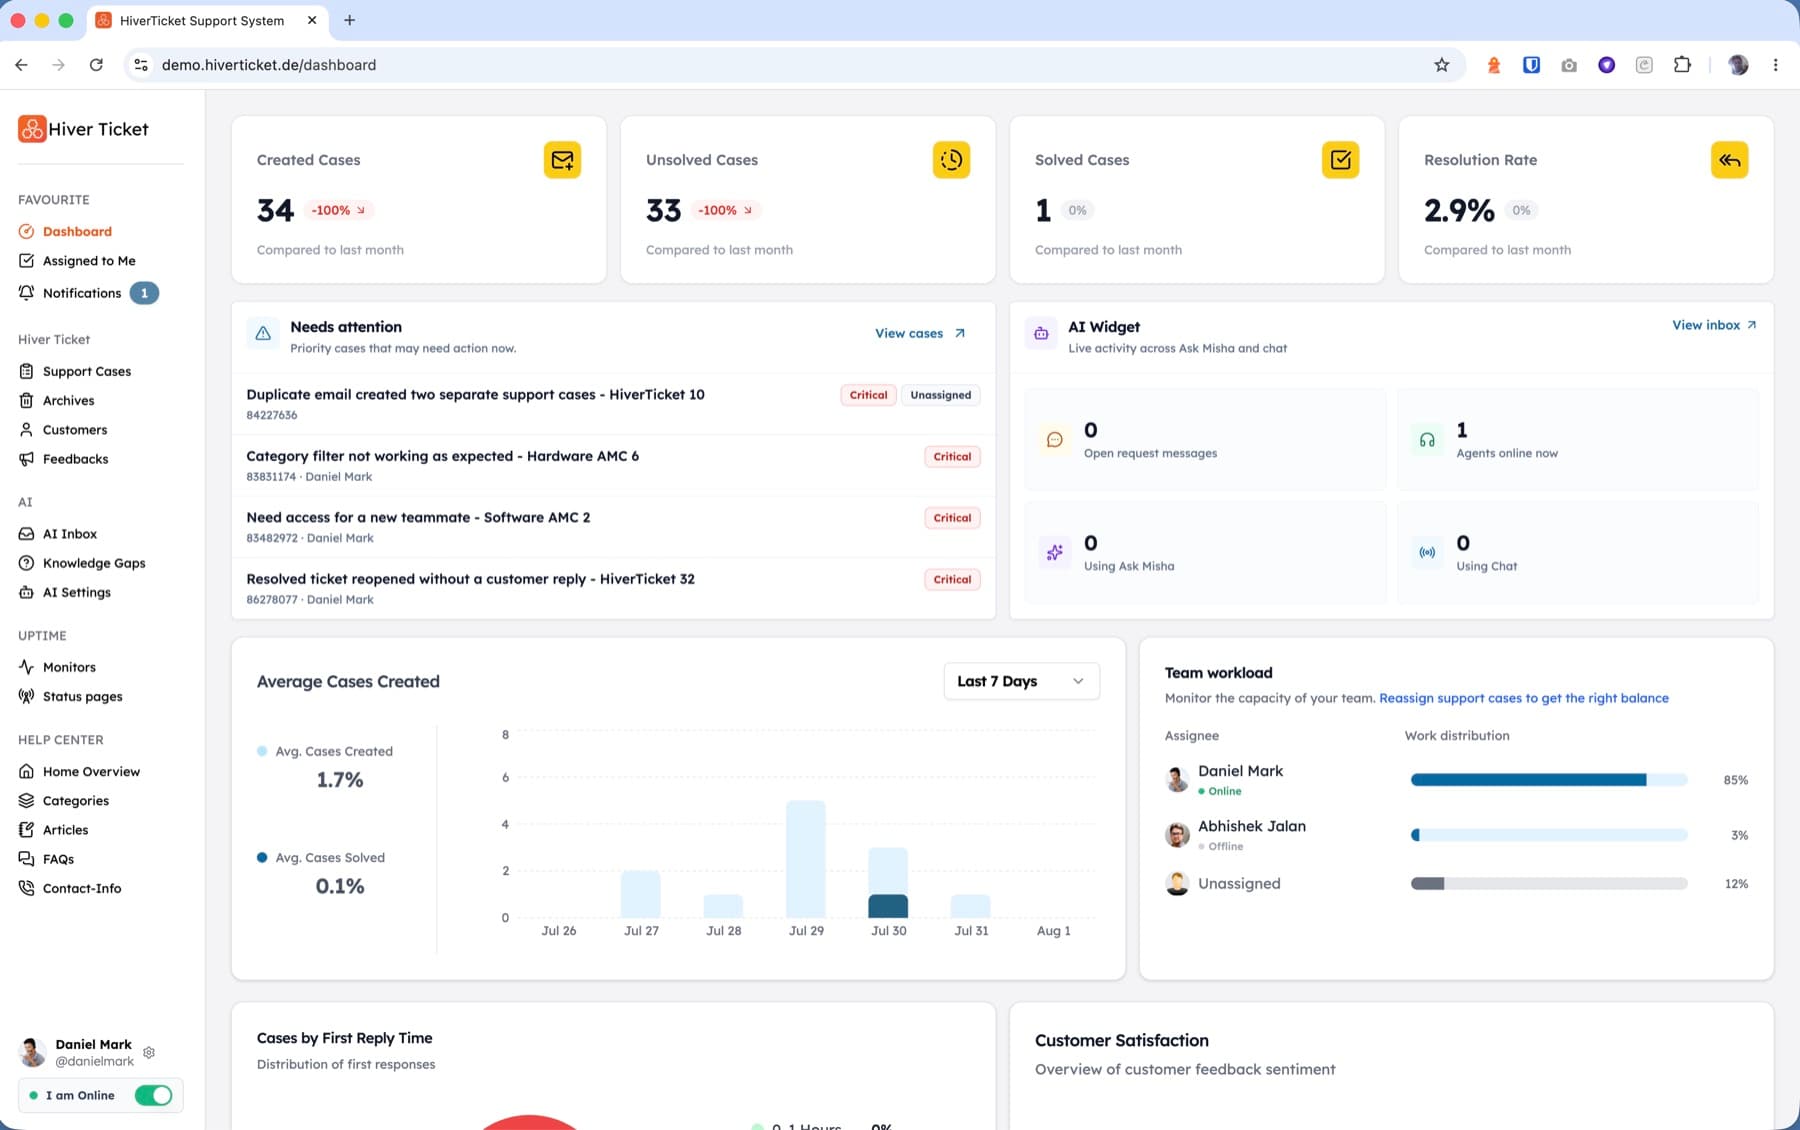
Task: Click the Jul 29 chart bar
Action: coord(806,859)
